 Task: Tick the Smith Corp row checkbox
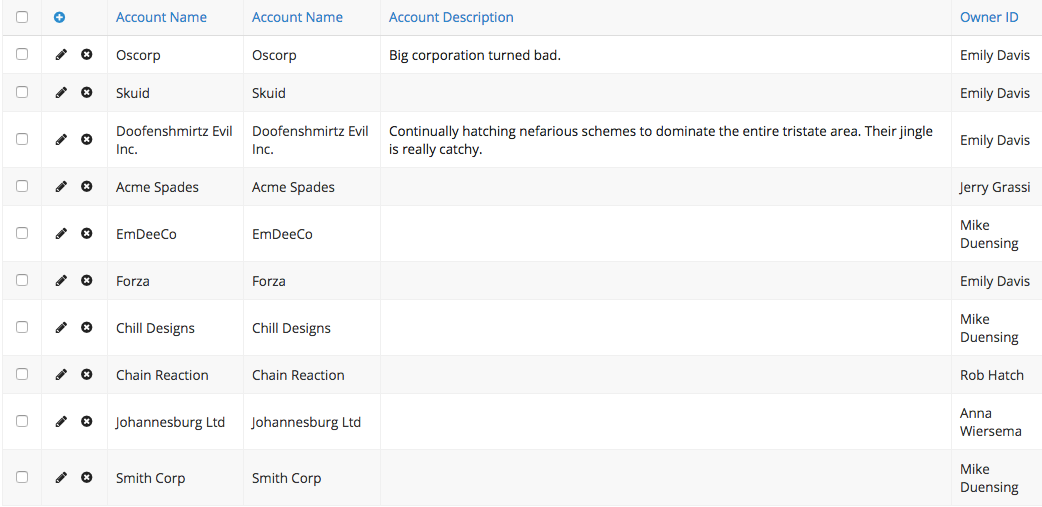pos(22,477)
